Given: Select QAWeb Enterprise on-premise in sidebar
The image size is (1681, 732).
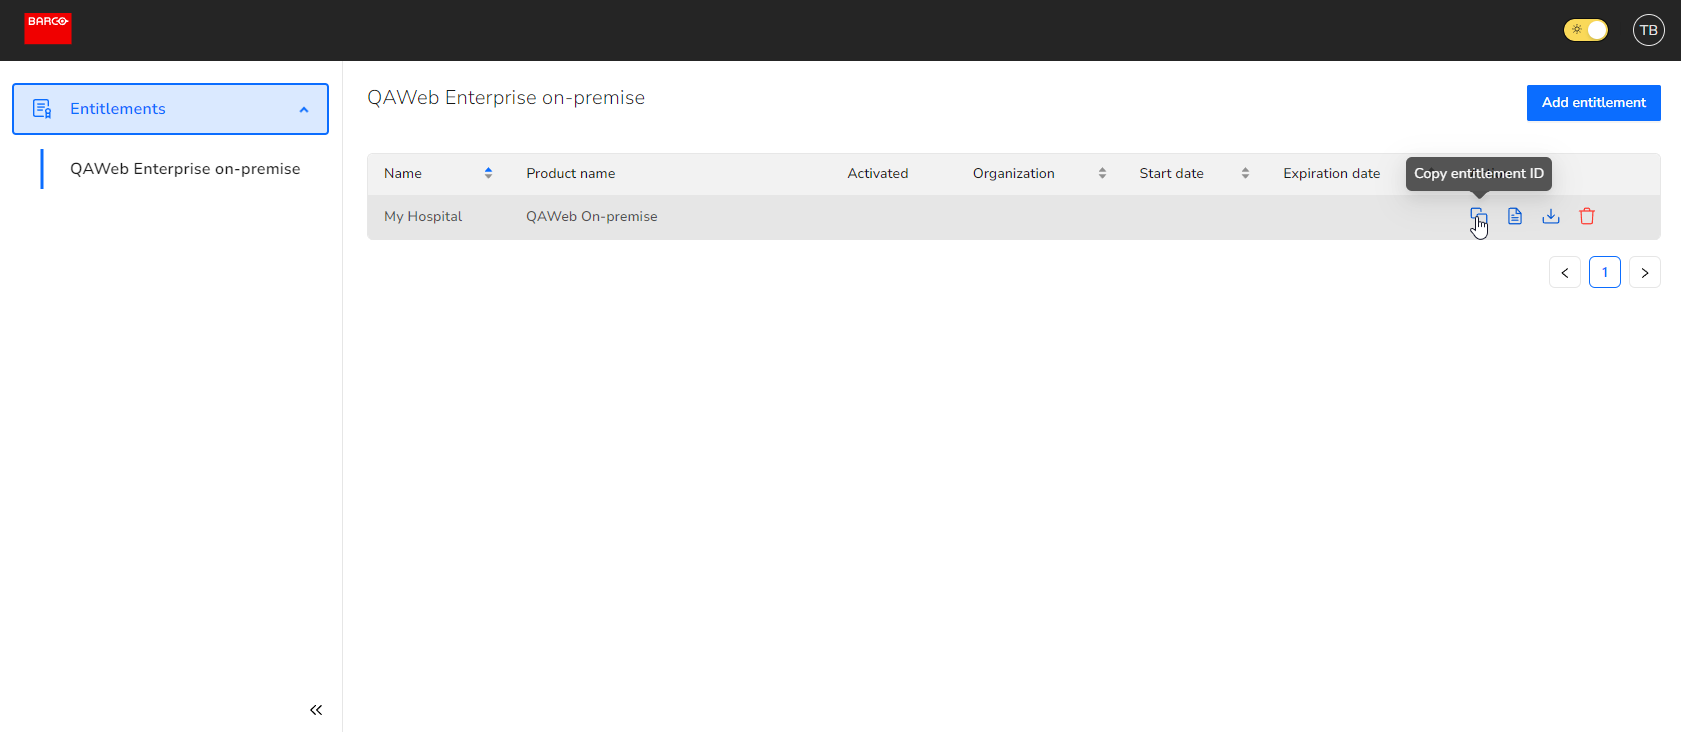Looking at the screenshot, I should click(x=185, y=169).
